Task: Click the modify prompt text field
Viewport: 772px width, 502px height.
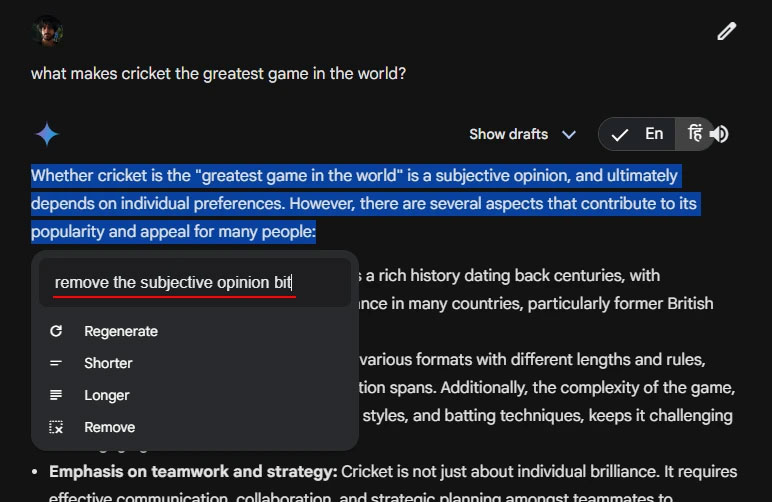Action: [194, 282]
